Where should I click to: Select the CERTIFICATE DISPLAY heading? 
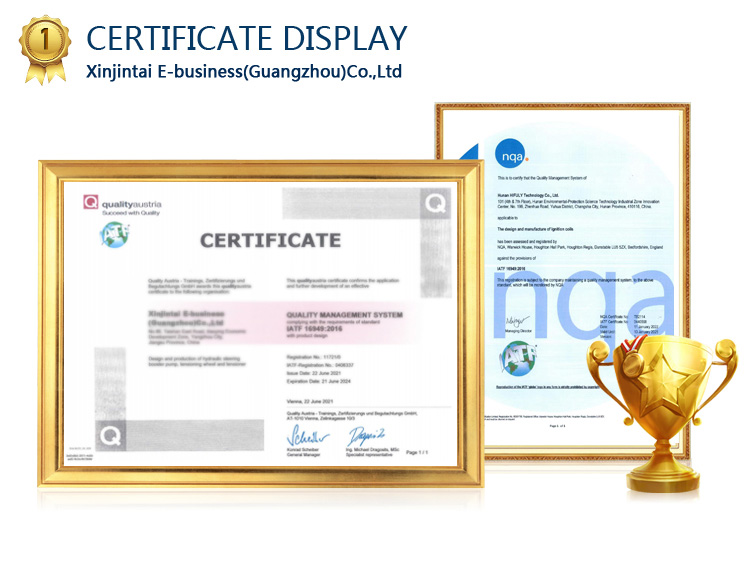point(247,38)
